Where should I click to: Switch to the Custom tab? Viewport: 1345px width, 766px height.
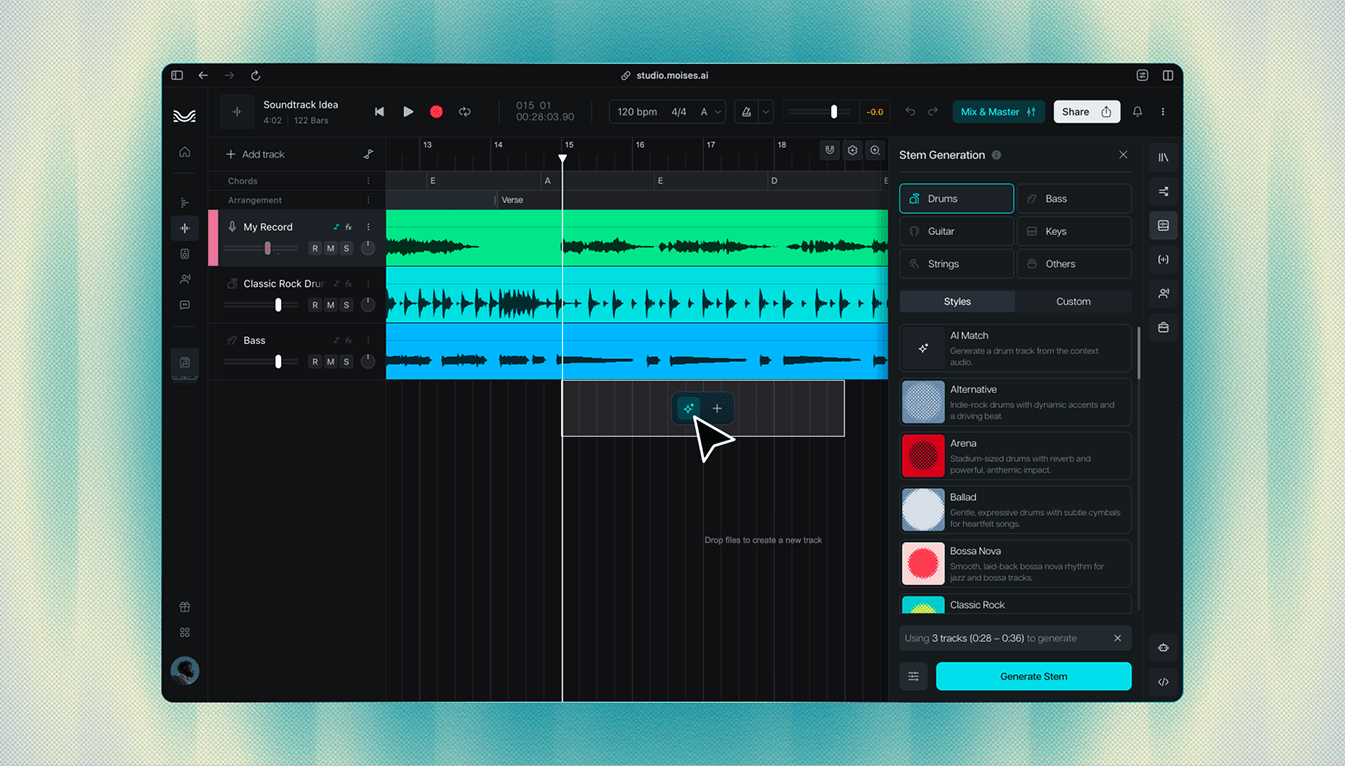1073,301
